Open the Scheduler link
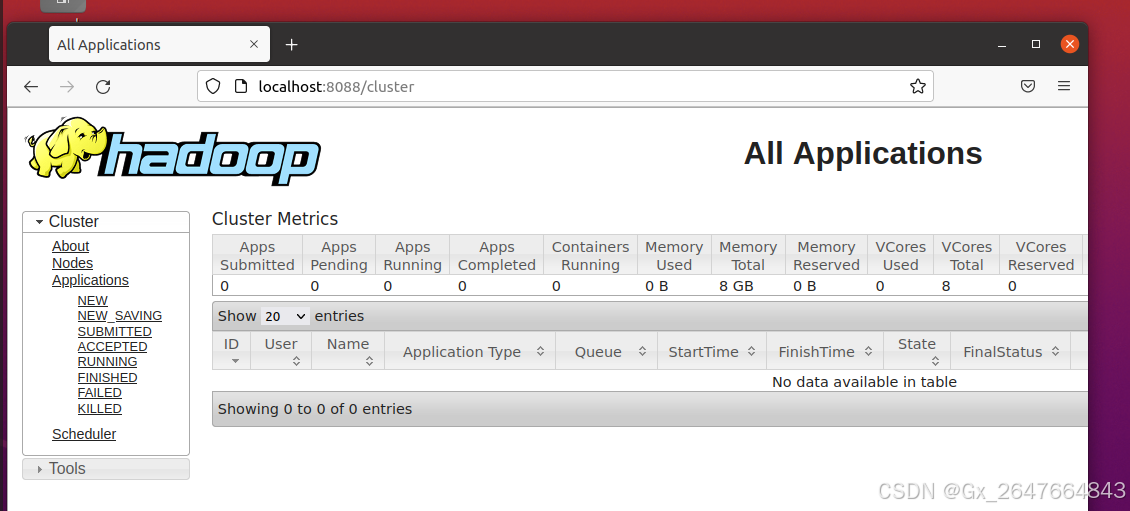The image size is (1130, 511). pos(84,434)
